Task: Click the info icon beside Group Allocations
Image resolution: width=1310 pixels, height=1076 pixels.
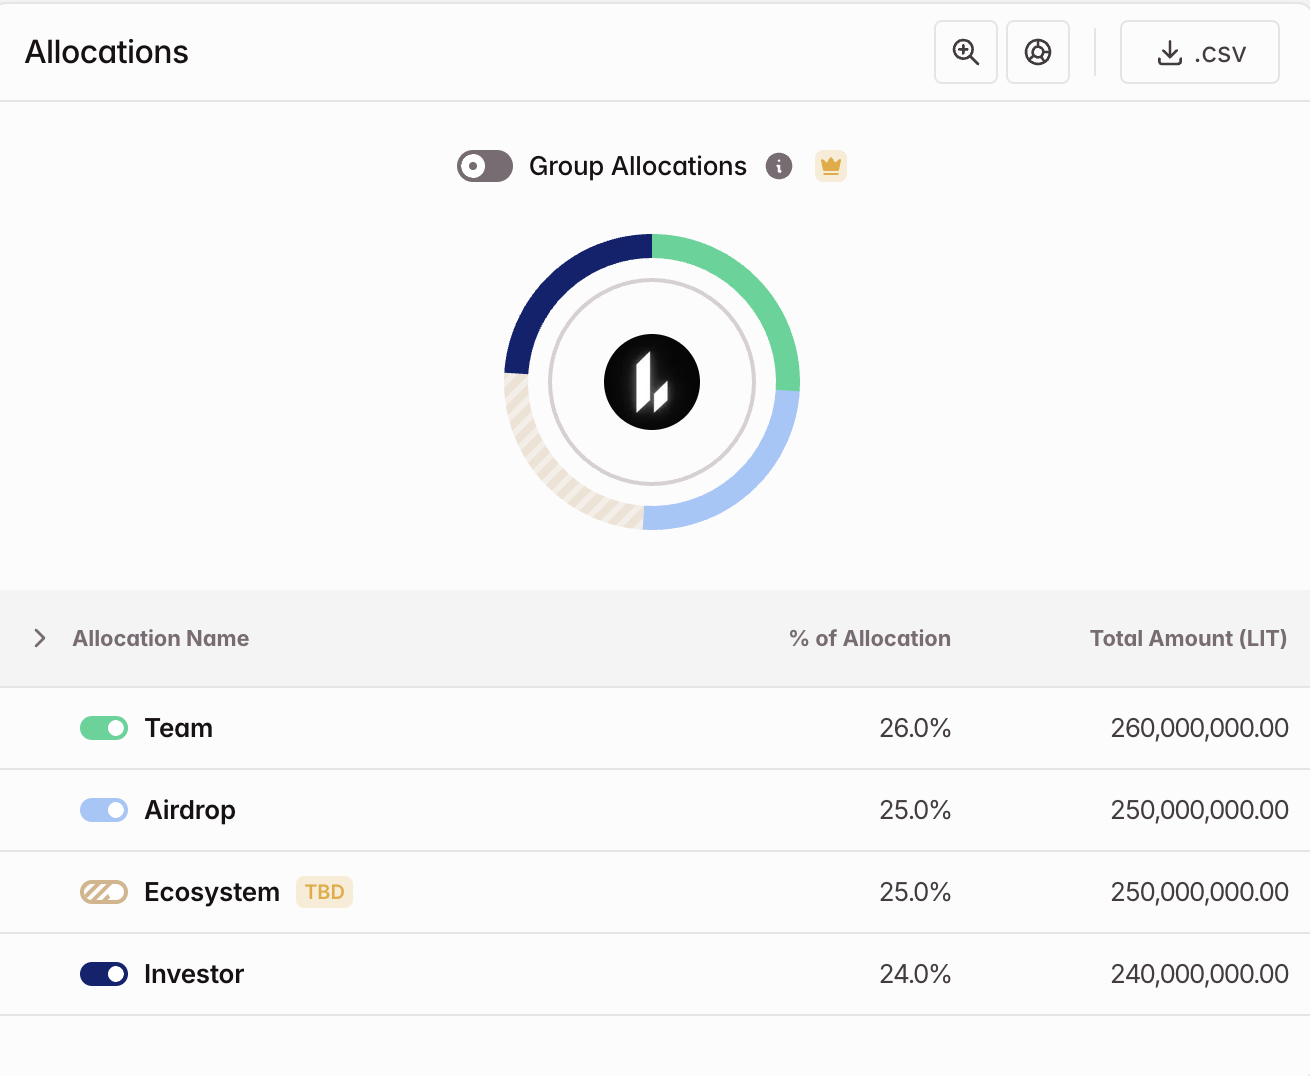Action: pos(779,166)
